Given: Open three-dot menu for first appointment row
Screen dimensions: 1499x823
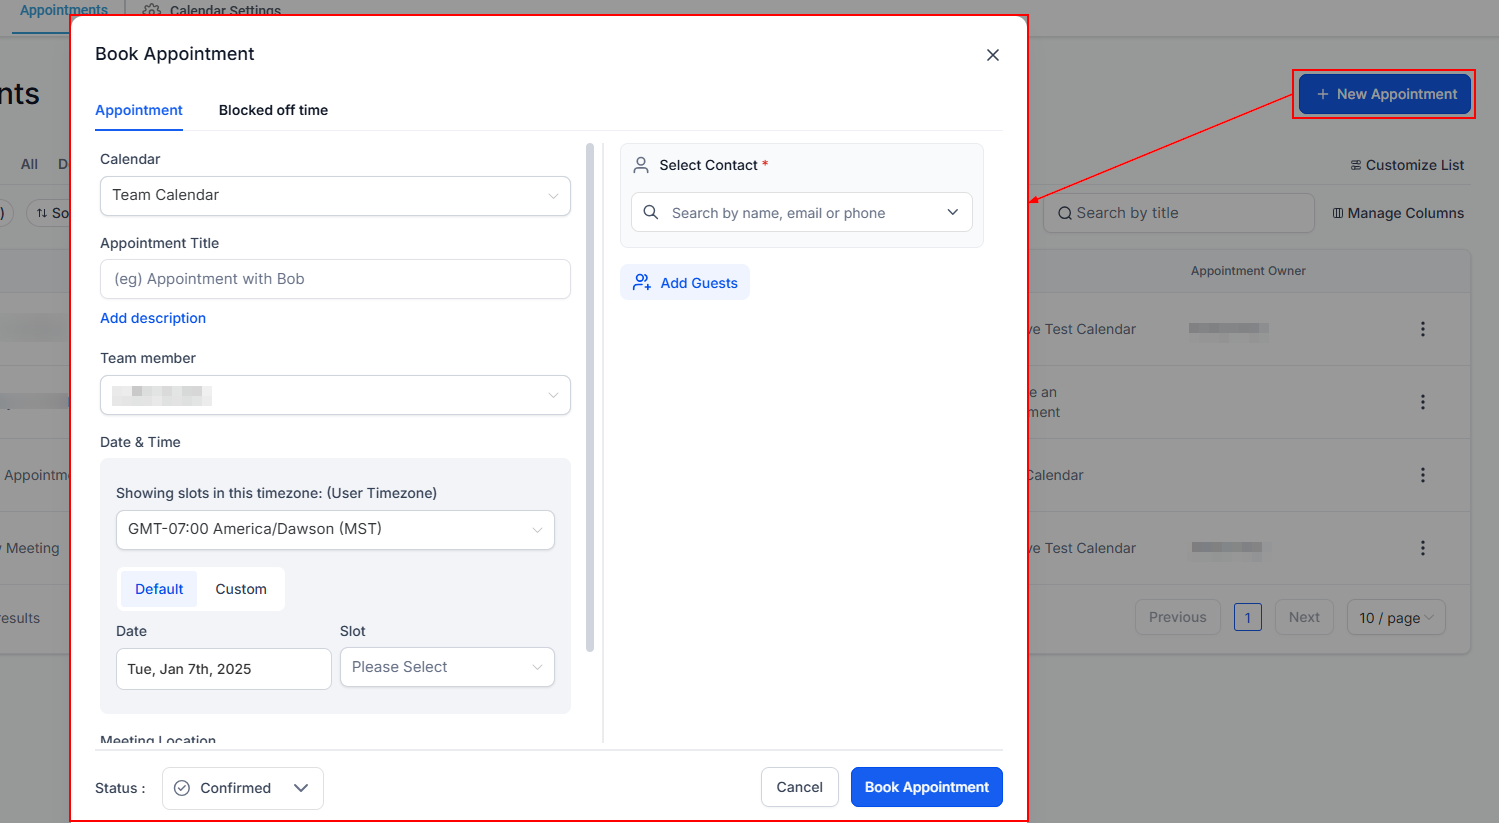Looking at the screenshot, I should coord(1422,329).
